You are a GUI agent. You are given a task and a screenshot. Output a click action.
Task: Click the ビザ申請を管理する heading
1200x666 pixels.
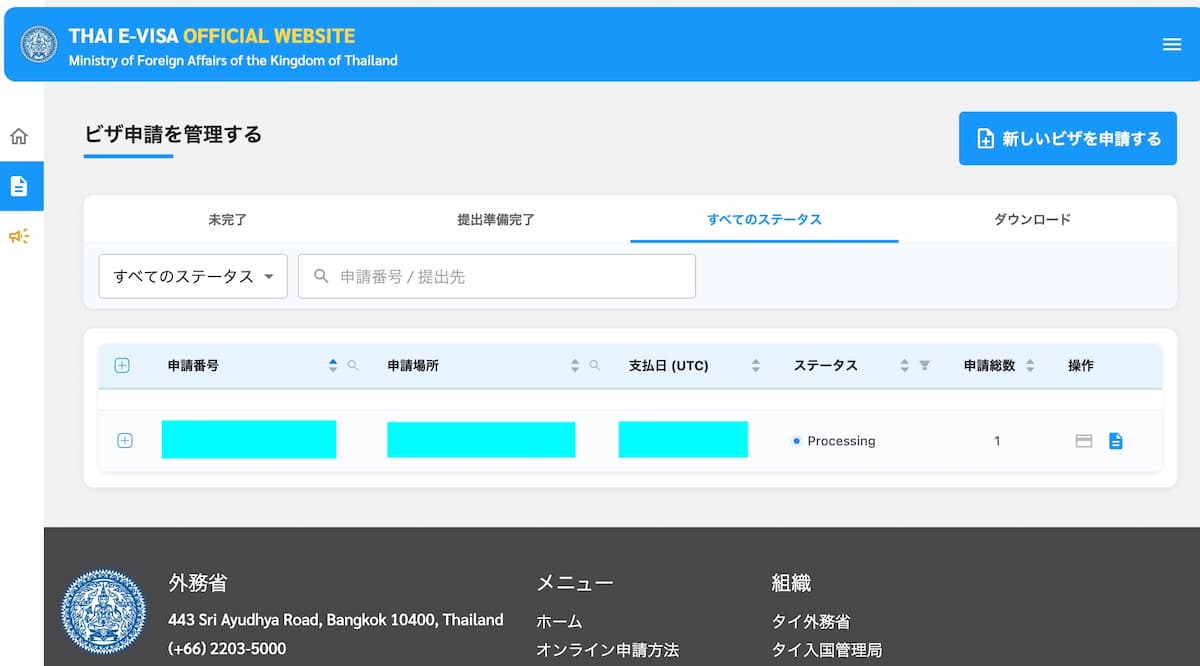173,134
